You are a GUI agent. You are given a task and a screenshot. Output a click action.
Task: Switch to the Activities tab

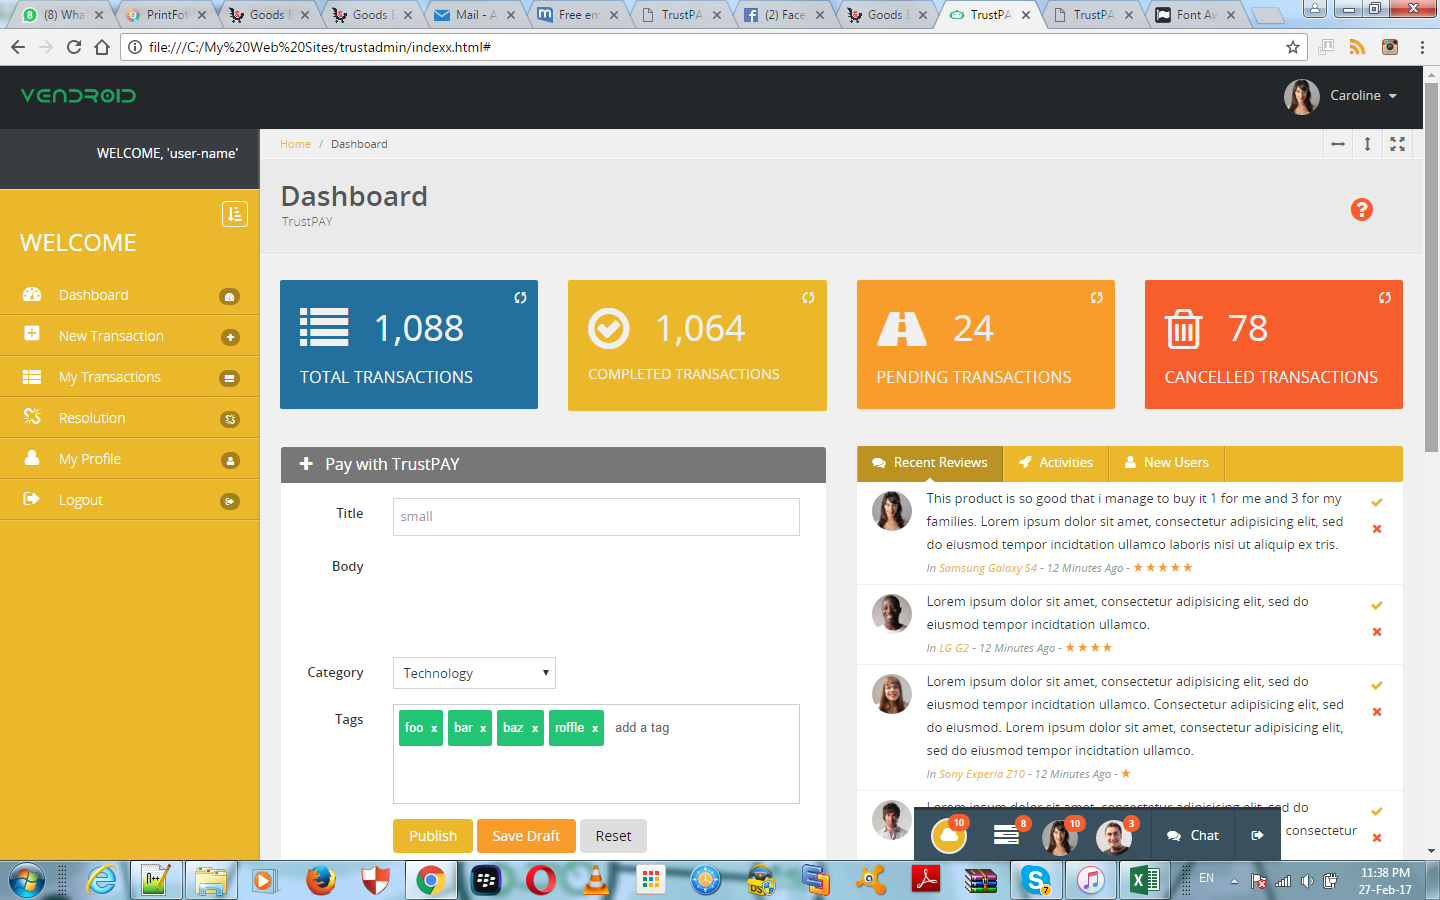(1056, 463)
